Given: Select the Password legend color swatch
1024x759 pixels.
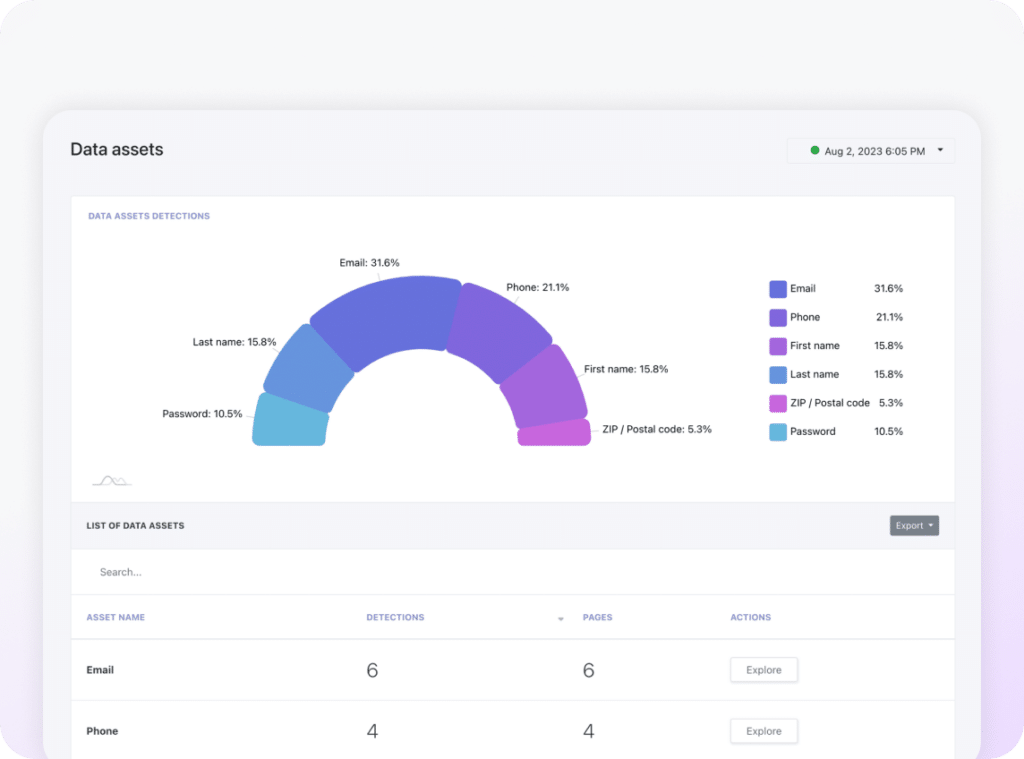Looking at the screenshot, I should (x=778, y=432).
